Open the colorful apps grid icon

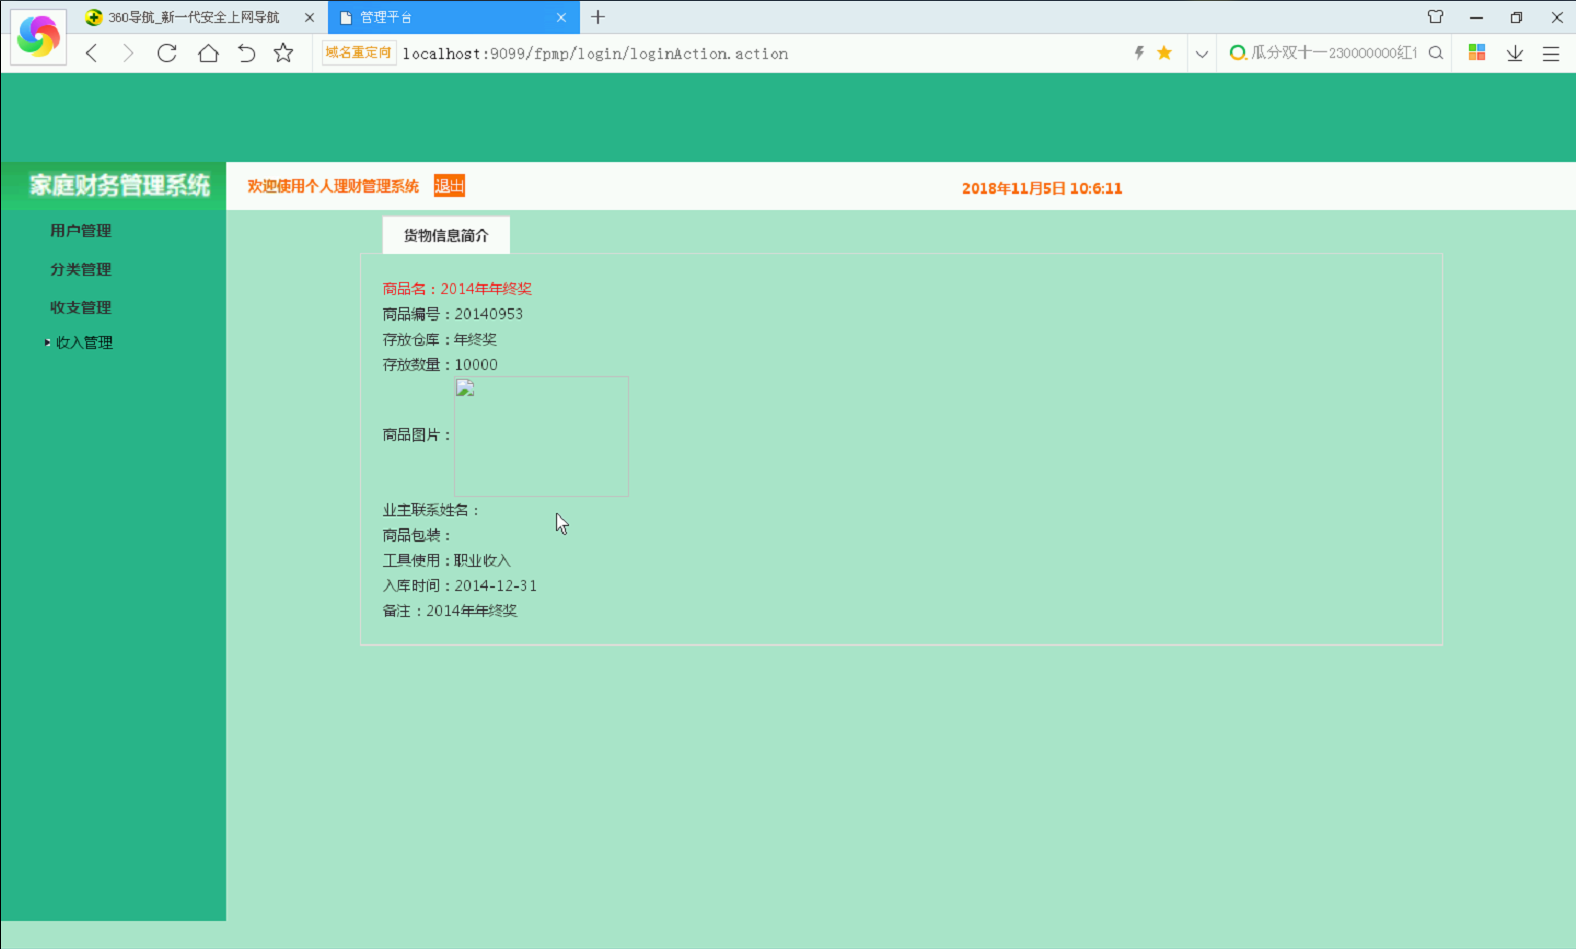click(1477, 53)
